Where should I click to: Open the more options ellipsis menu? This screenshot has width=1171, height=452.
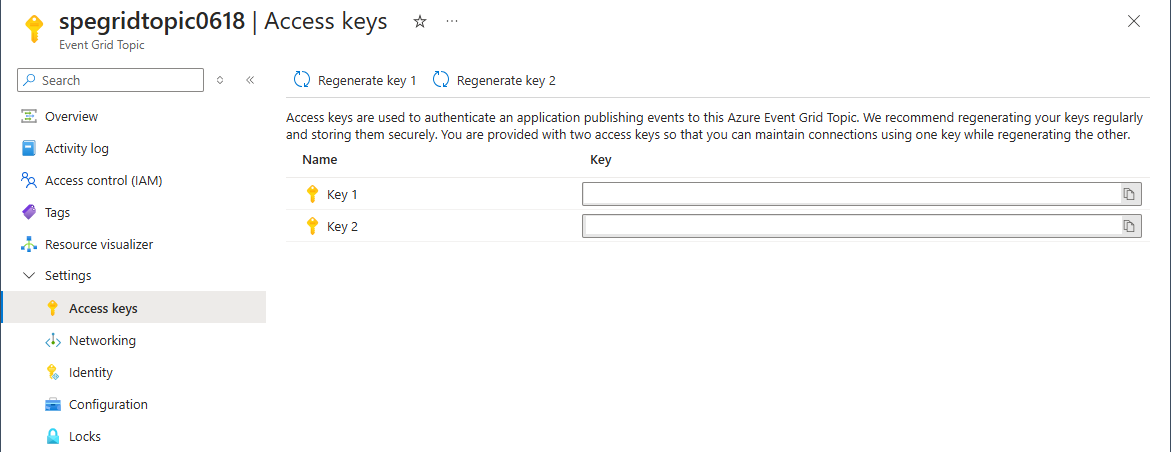[x=452, y=22]
